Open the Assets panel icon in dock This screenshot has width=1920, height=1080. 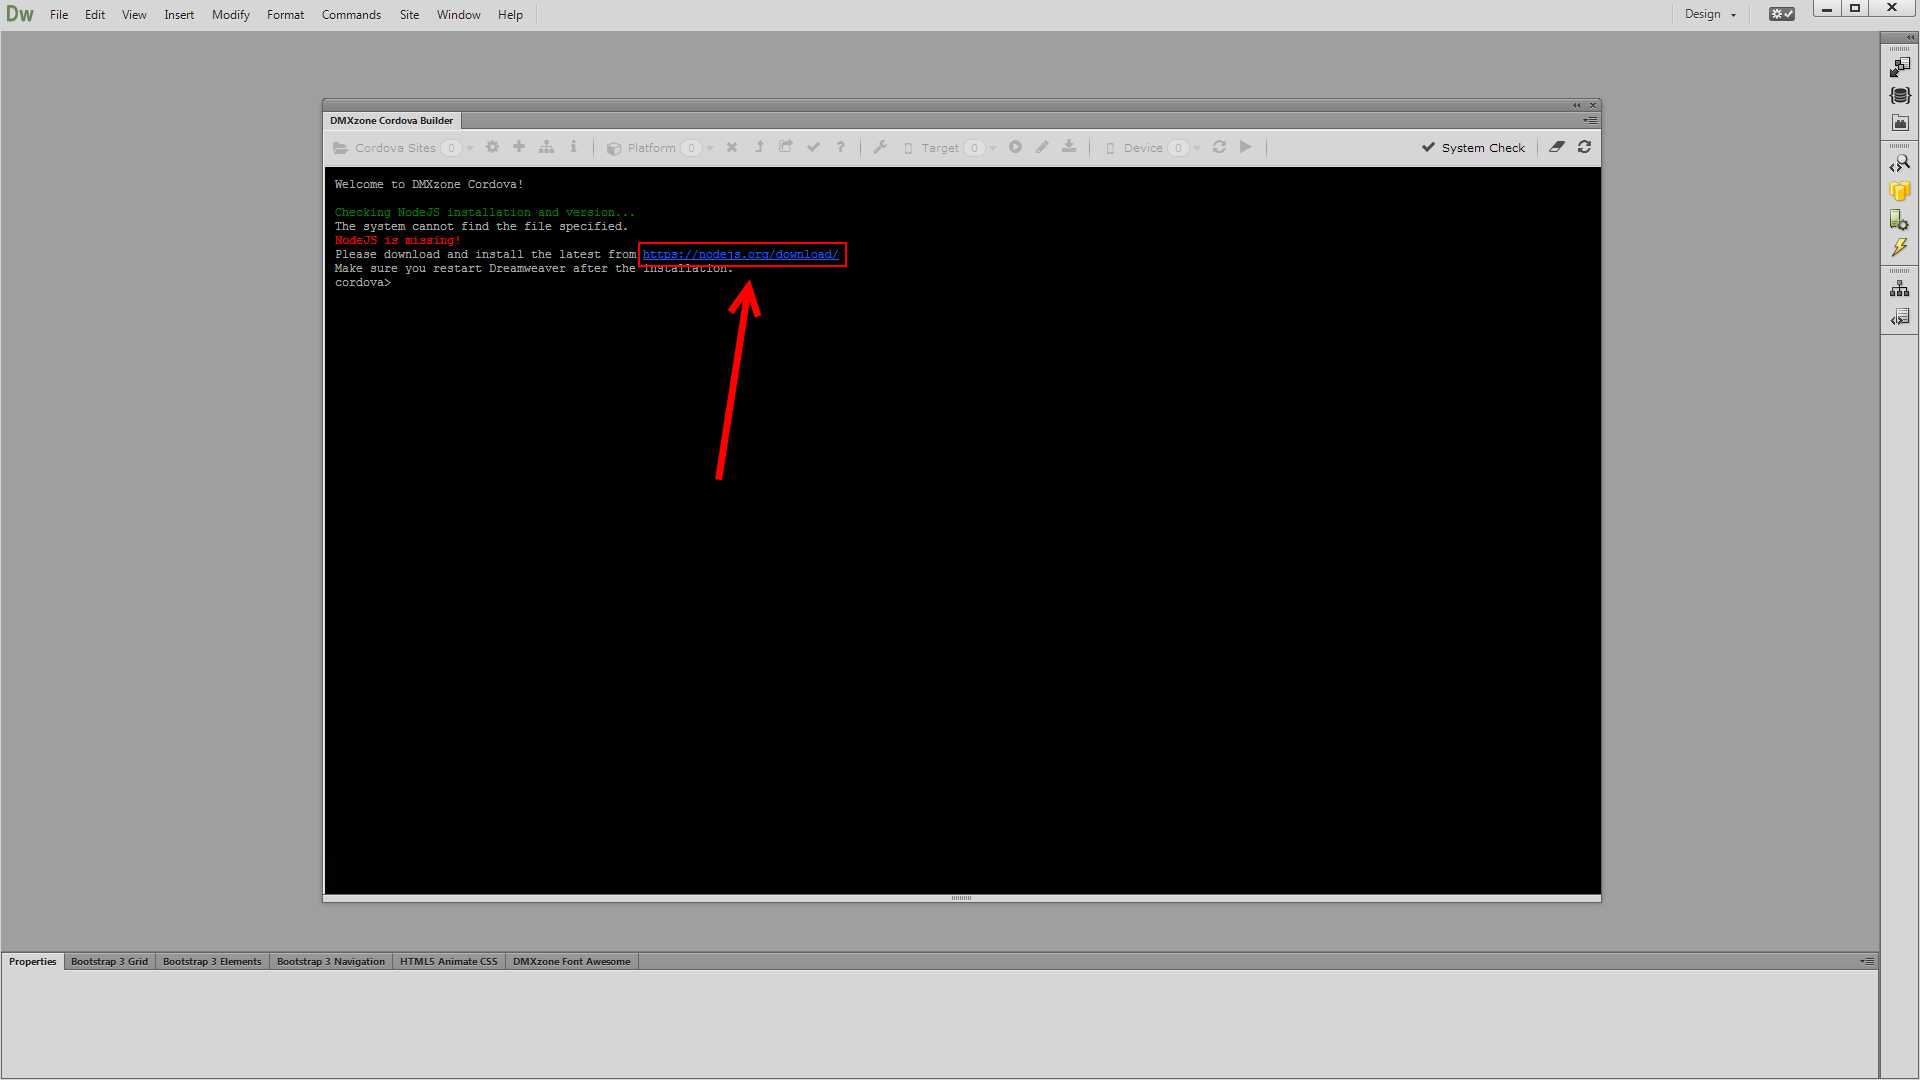(1900, 123)
